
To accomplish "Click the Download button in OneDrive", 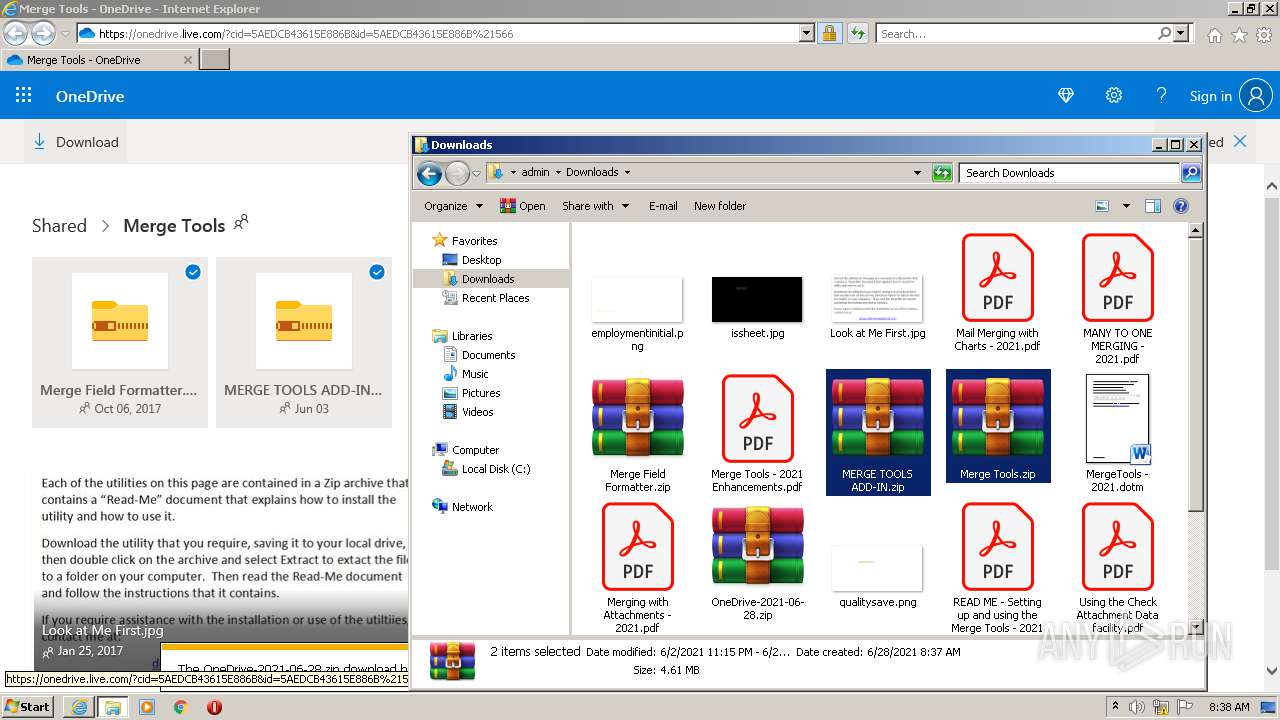I will (x=76, y=142).
